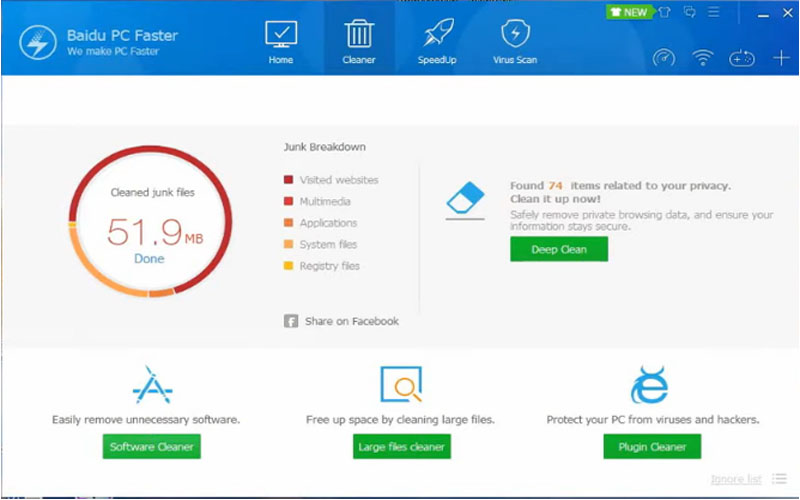Image resolution: width=800 pixels, height=500 pixels.
Task: Click the Free up space description text
Action: click(x=401, y=419)
